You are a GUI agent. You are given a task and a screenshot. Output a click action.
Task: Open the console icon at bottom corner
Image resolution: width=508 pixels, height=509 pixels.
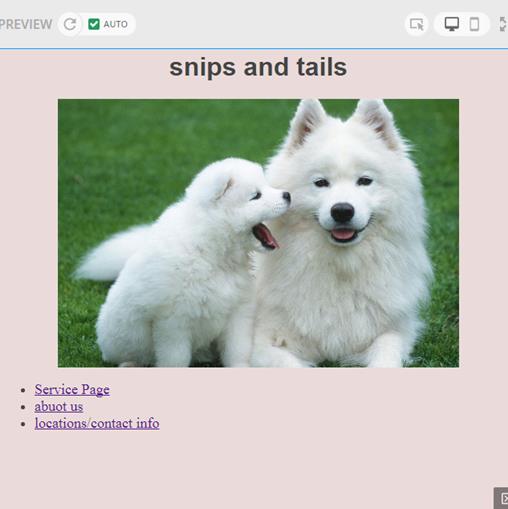click(502, 498)
